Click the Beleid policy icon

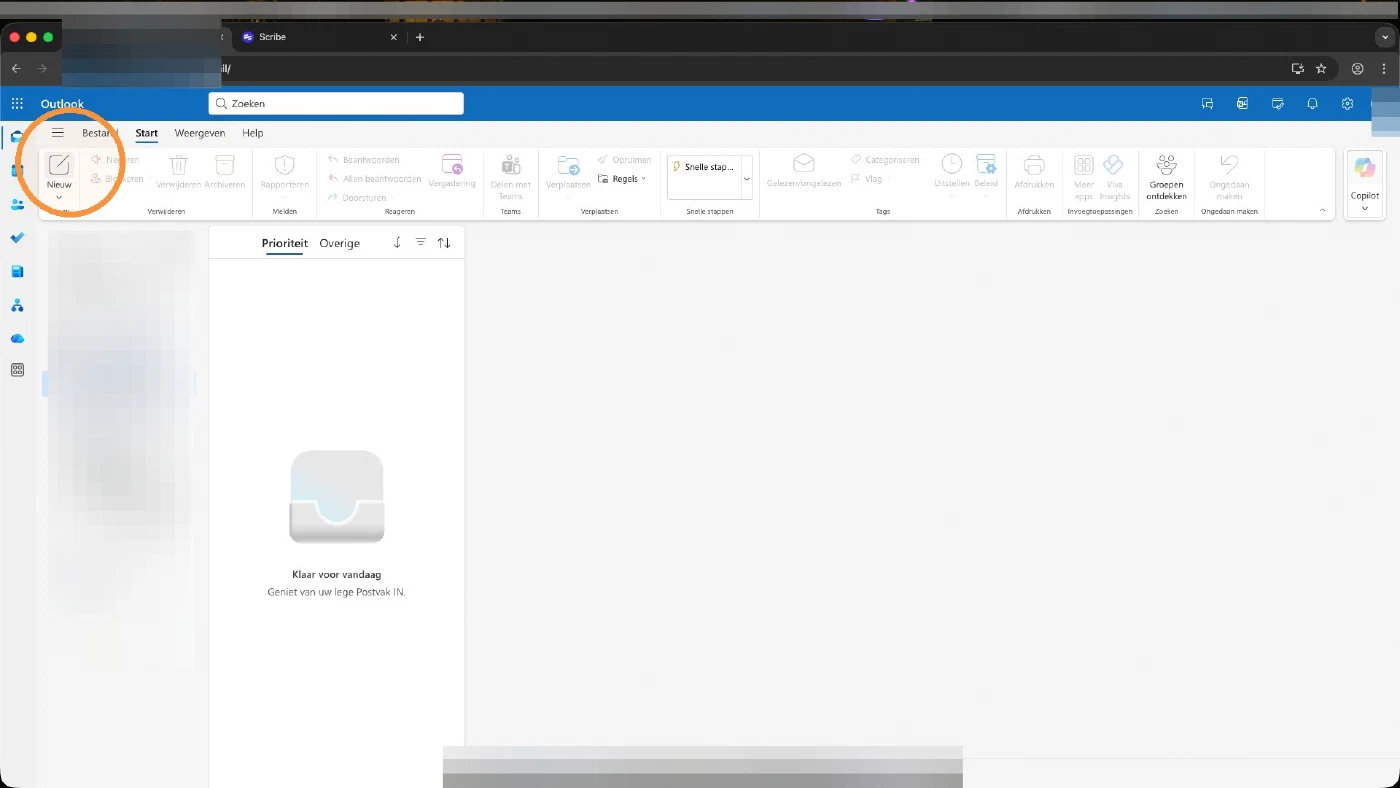pyautogui.click(x=986, y=164)
